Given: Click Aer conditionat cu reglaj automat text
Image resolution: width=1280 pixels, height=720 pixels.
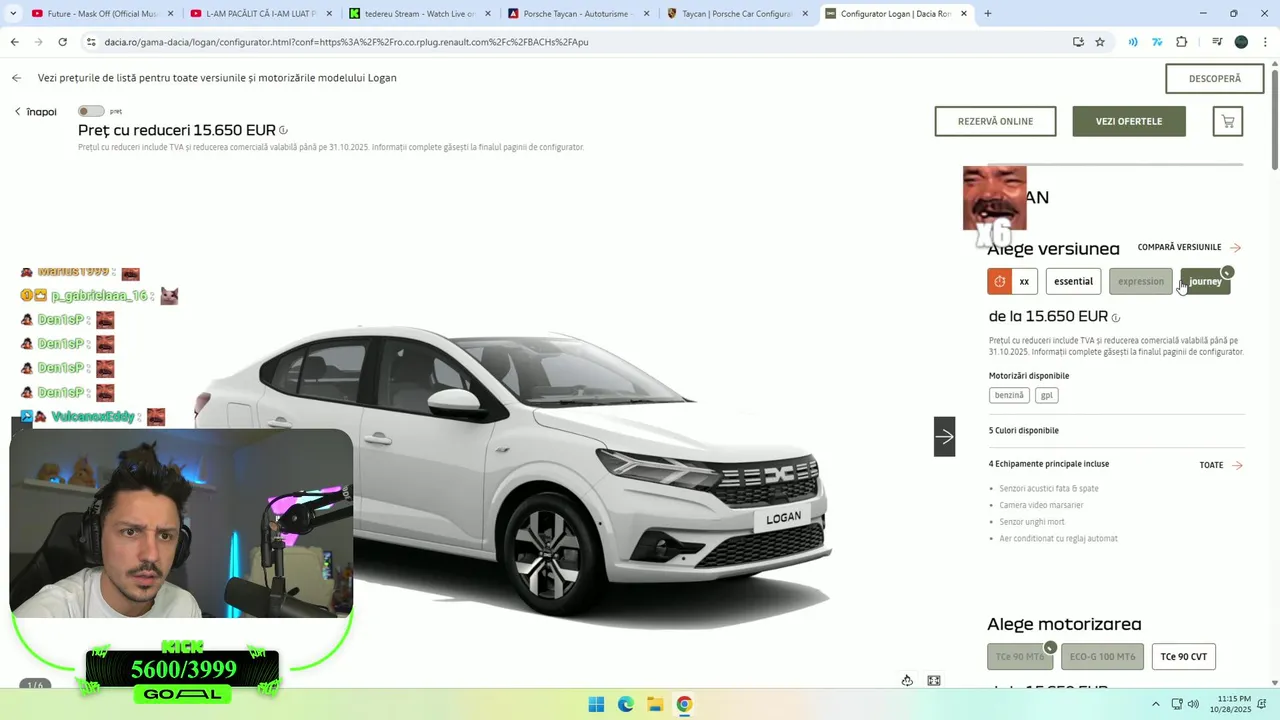Looking at the screenshot, I should coord(1058,539).
